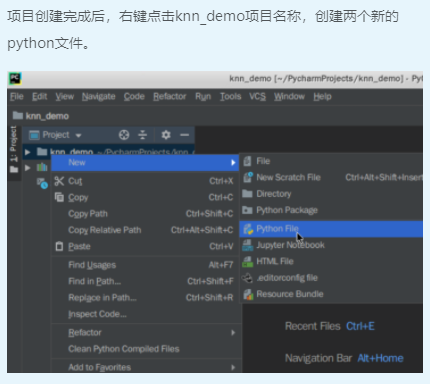Click the Jupyter Notebook icon

(248, 245)
